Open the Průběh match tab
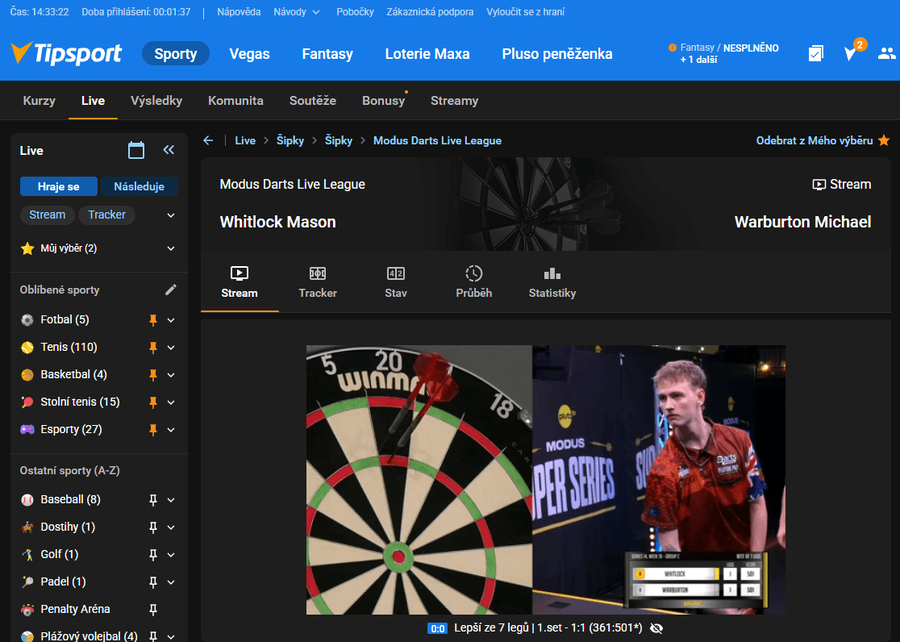The image size is (900, 642). pos(474,282)
